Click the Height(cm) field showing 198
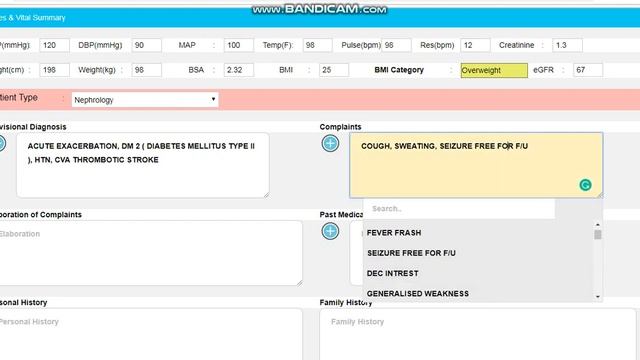640x360 pixels. tap(54, 70)
